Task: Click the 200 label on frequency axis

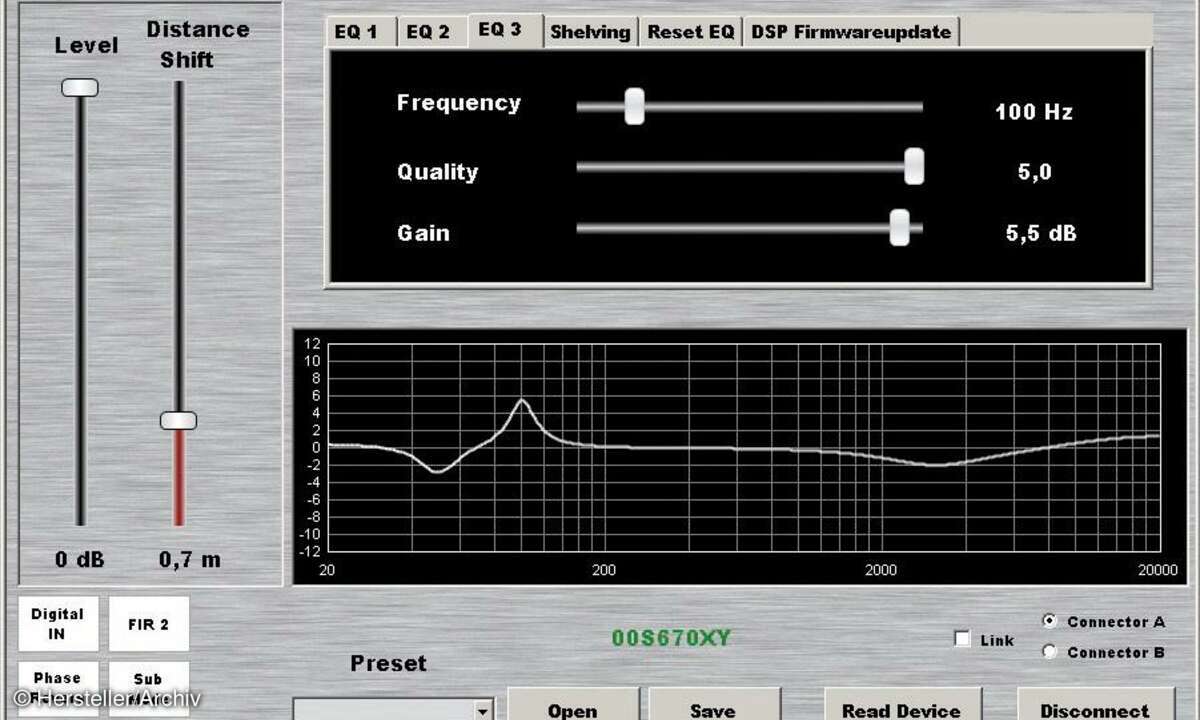Action: 604,570
